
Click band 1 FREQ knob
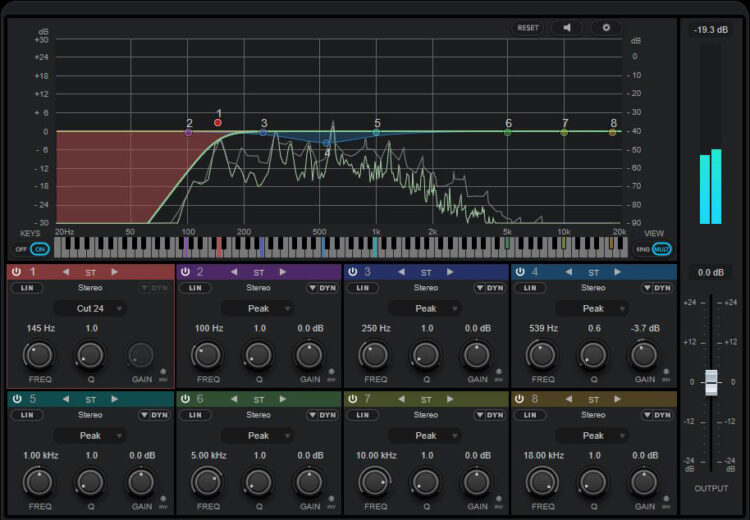pos(39,355)
